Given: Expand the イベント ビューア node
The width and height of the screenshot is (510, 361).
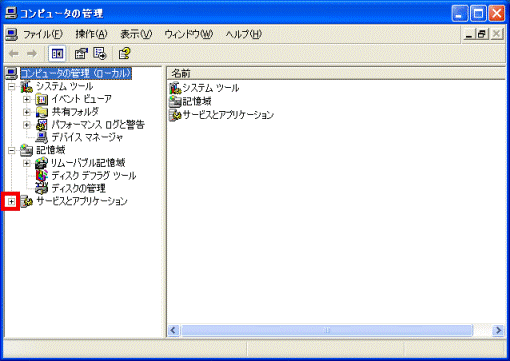Looking at the screenshot, I should 26,99.
